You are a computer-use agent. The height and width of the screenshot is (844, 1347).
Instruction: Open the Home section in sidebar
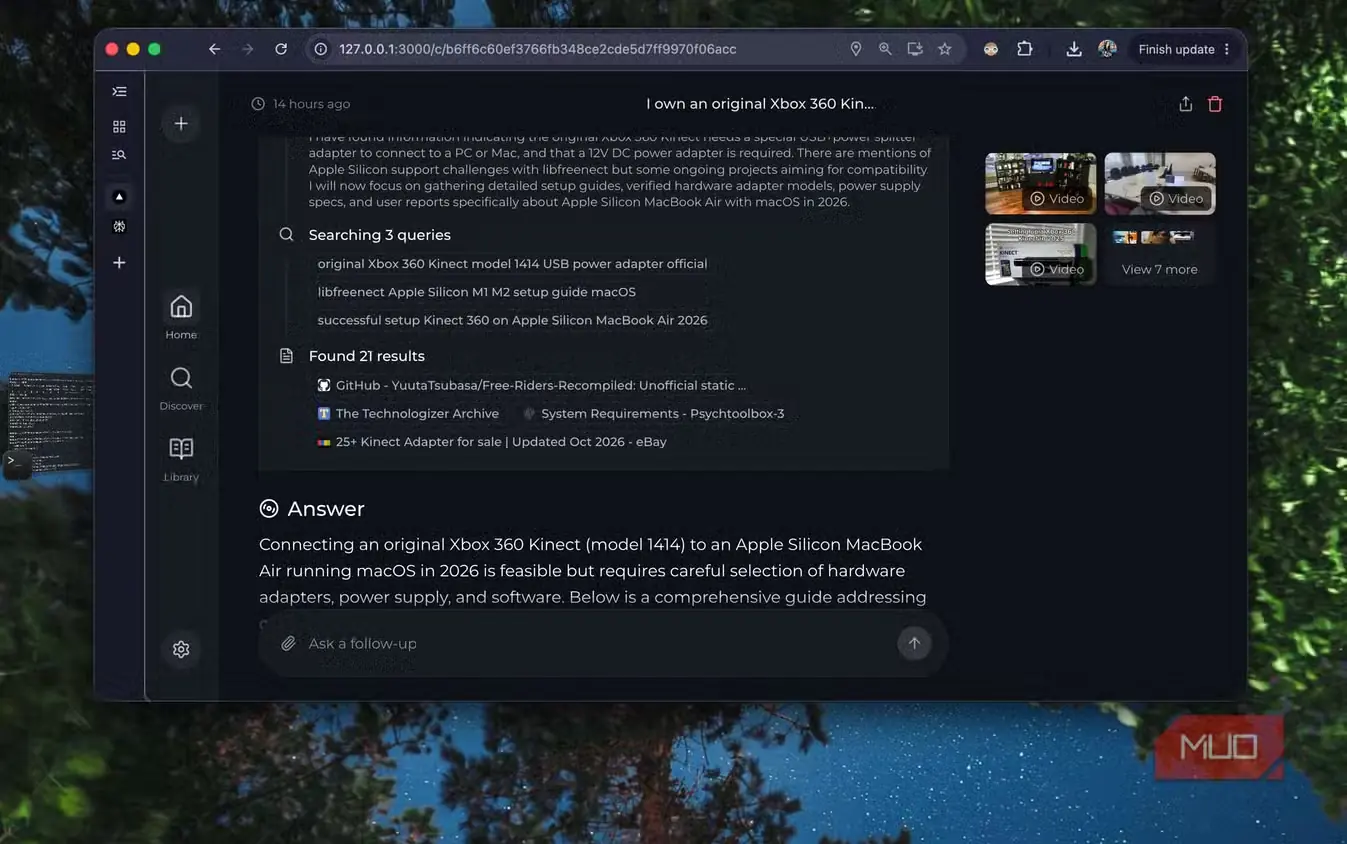coord(181,316)
